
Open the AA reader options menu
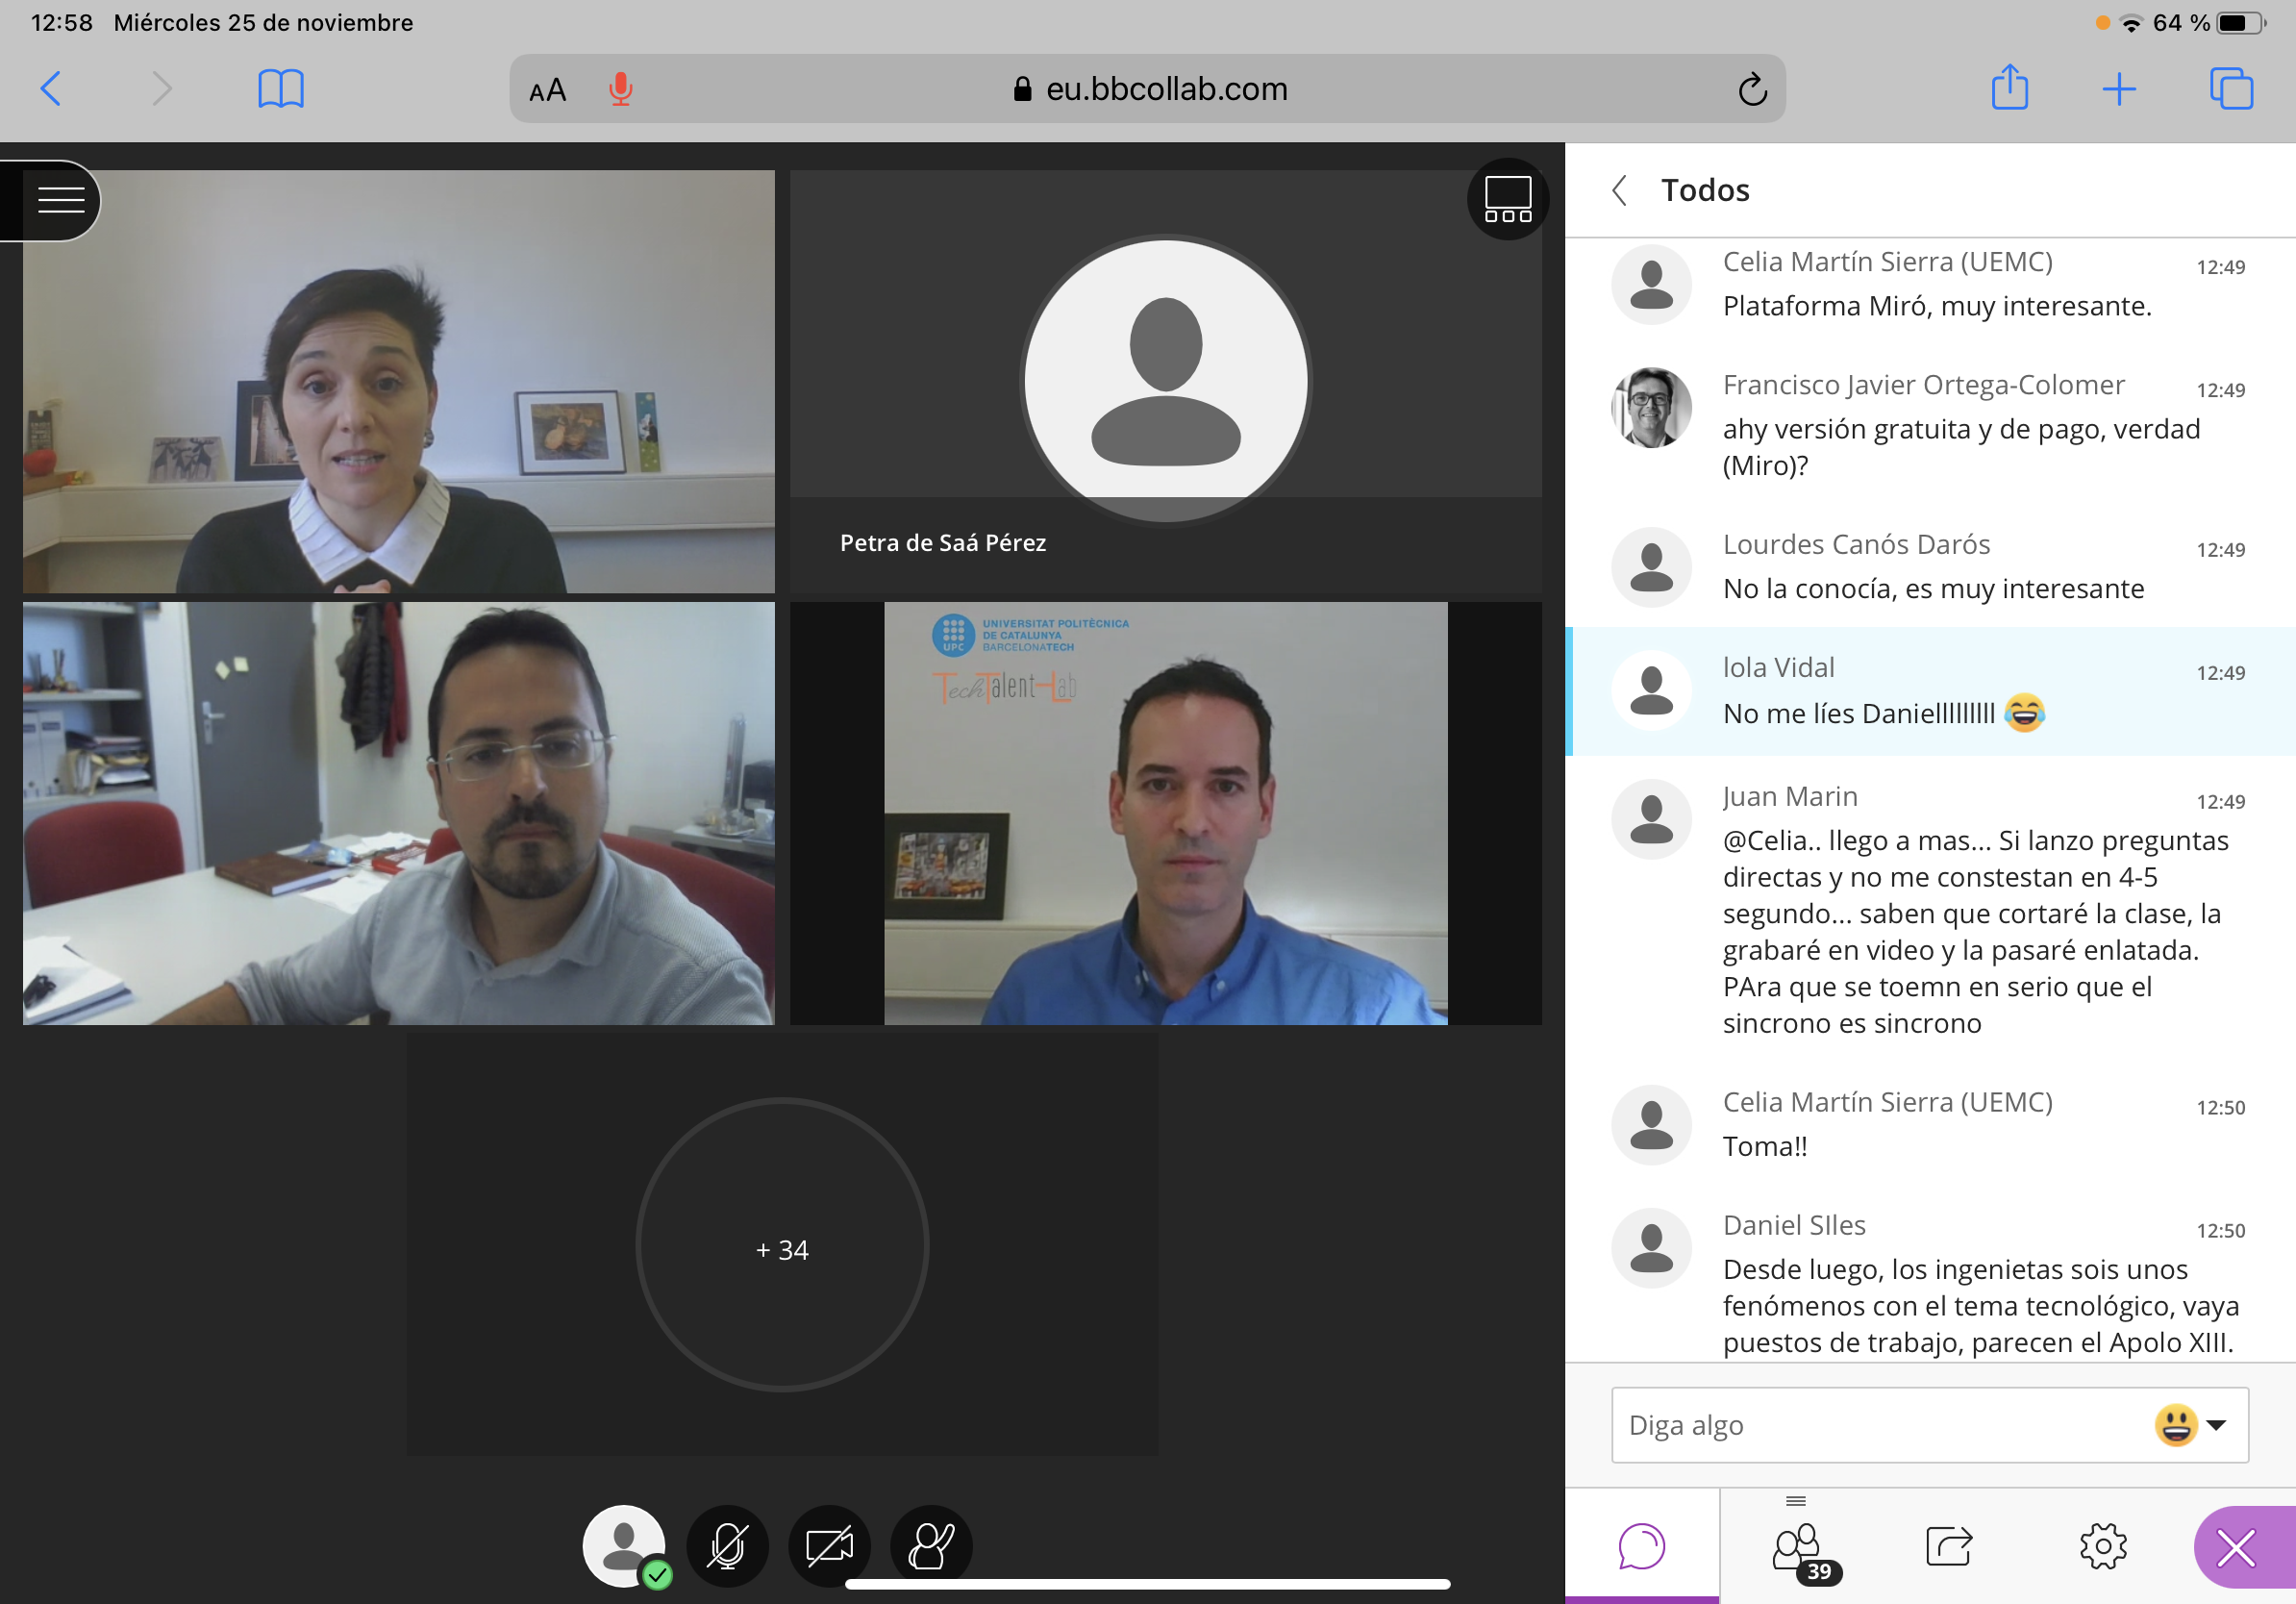pyautogui.click(x=547, y=90)
